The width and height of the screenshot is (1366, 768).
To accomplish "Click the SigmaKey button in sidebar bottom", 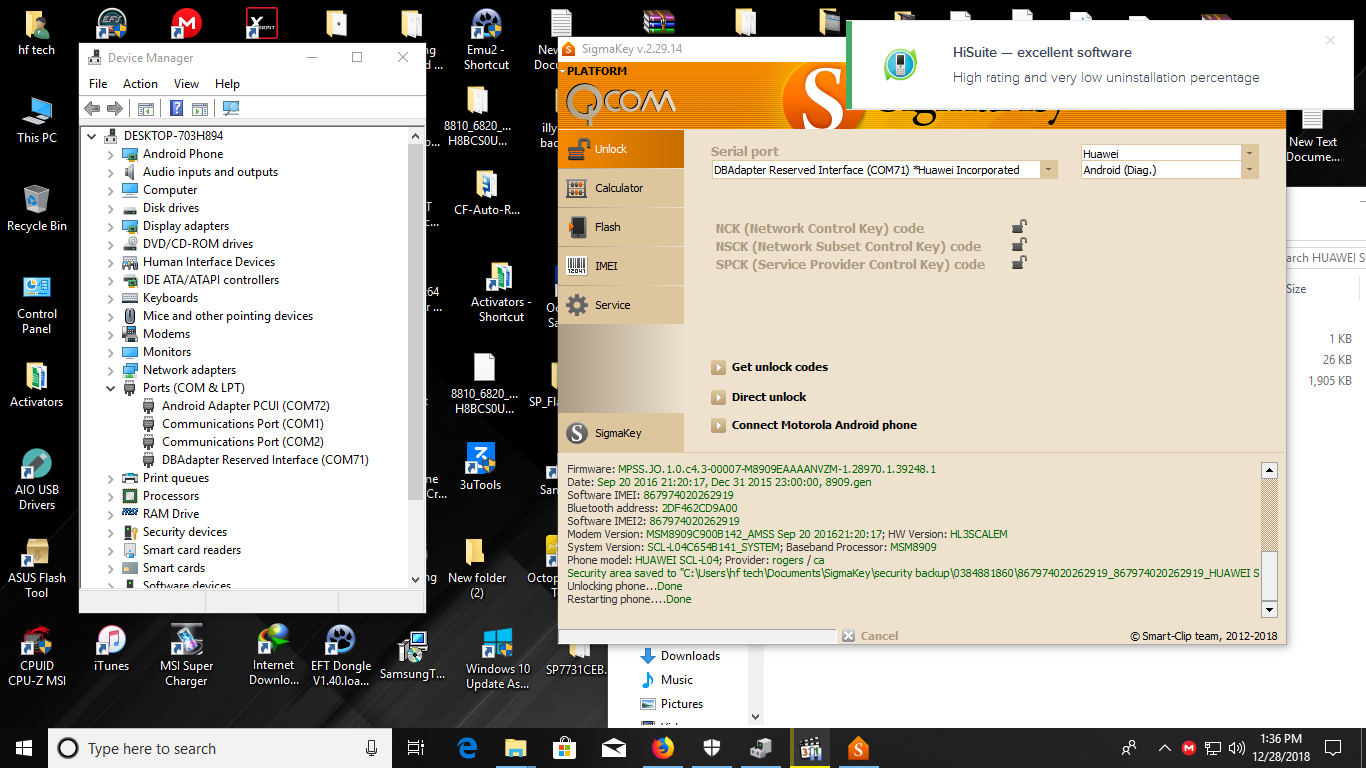I will pyautogui.click(x=621, y=433).
